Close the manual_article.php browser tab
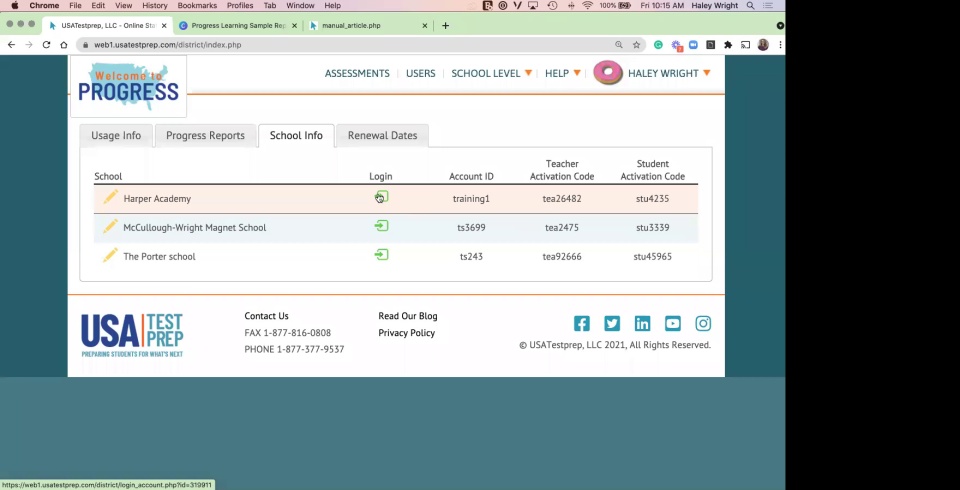The height and width of the screenshot is (490, 960). pyautogui.click(x=425, y=26)
